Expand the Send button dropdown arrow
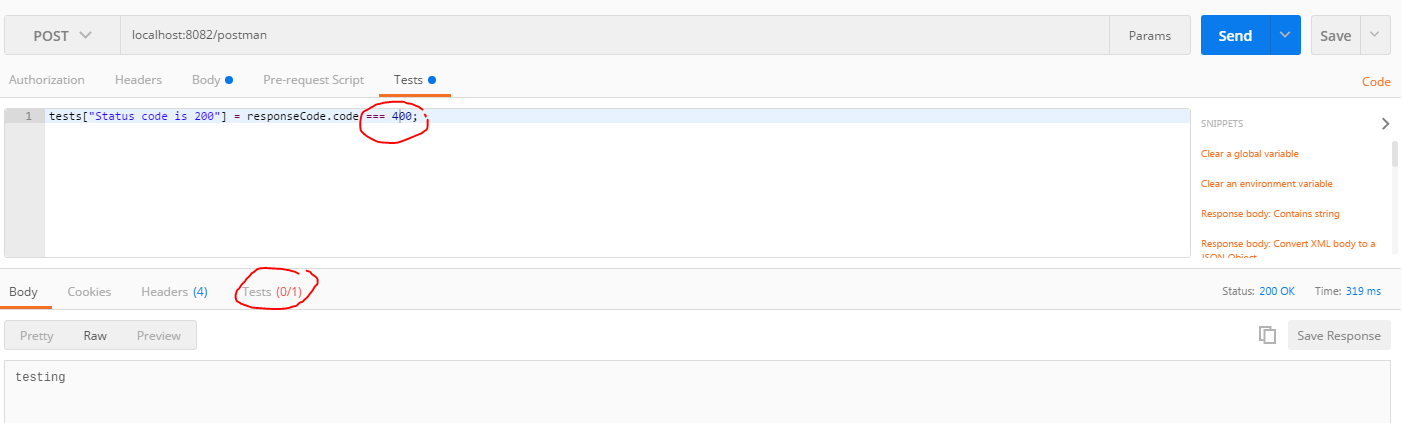 tap(1285, 35)
